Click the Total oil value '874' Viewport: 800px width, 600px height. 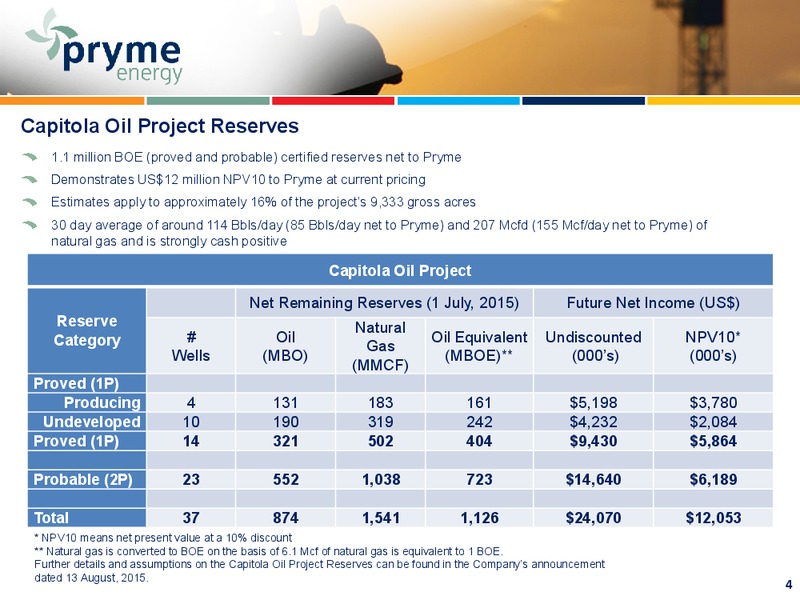(x=285, y=518)
